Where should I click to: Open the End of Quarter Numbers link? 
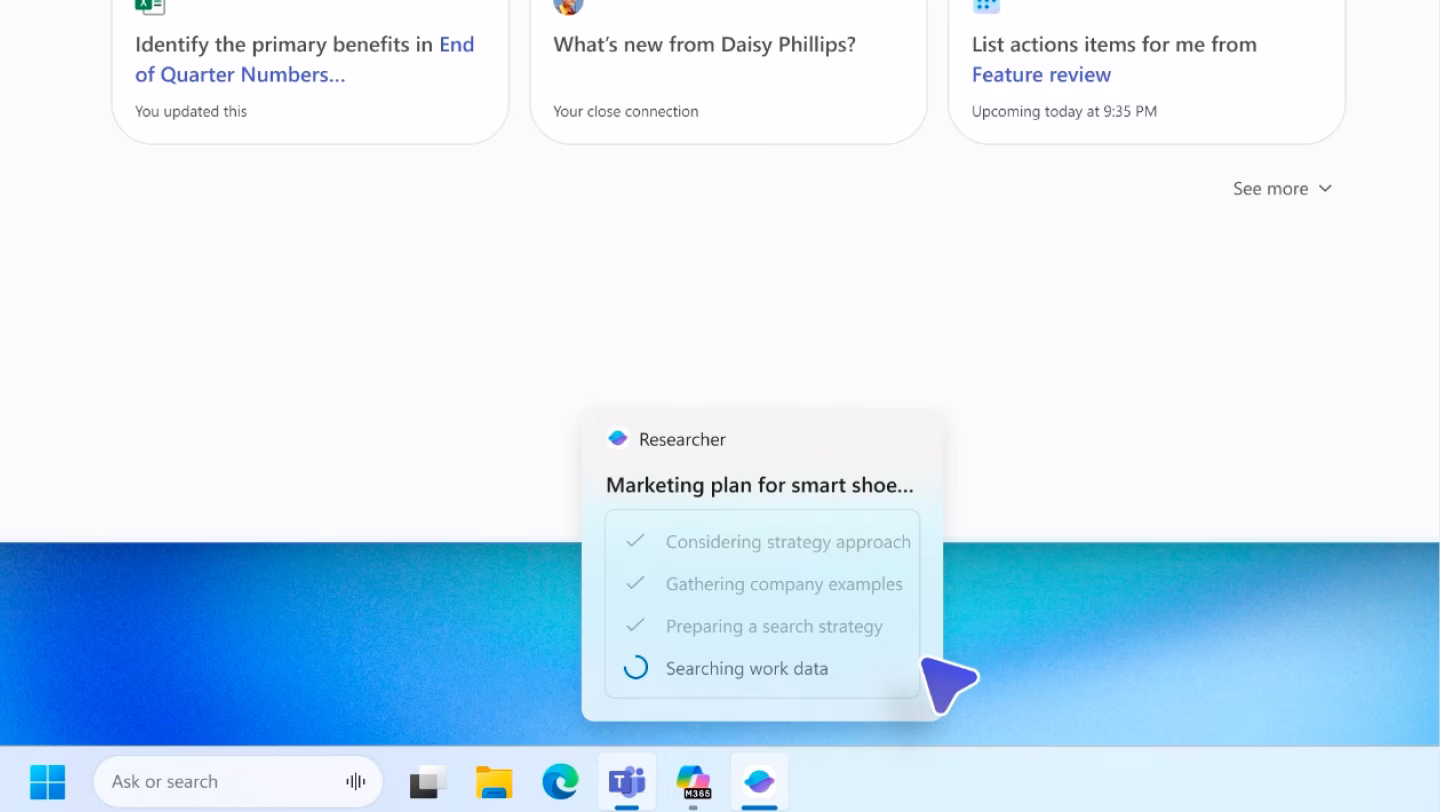click(304, 59)
